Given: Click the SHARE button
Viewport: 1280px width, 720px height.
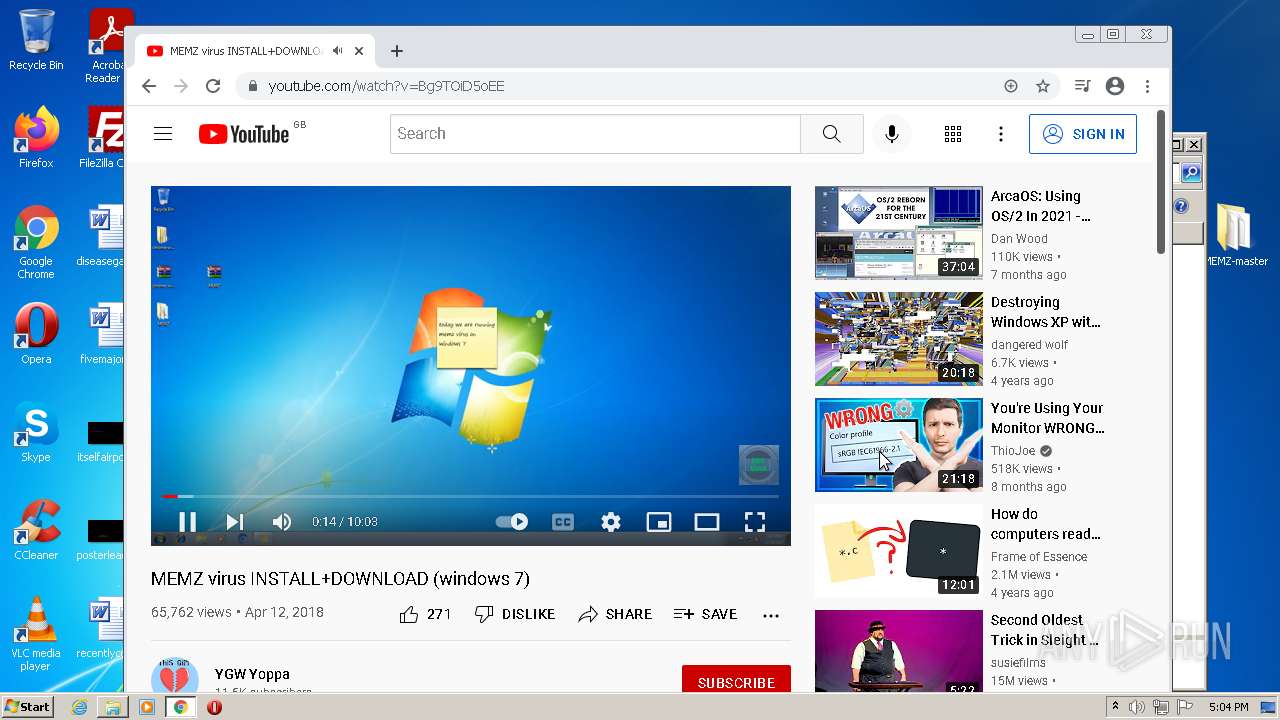Looking at the screenshot, I should [x=615, y=614].
